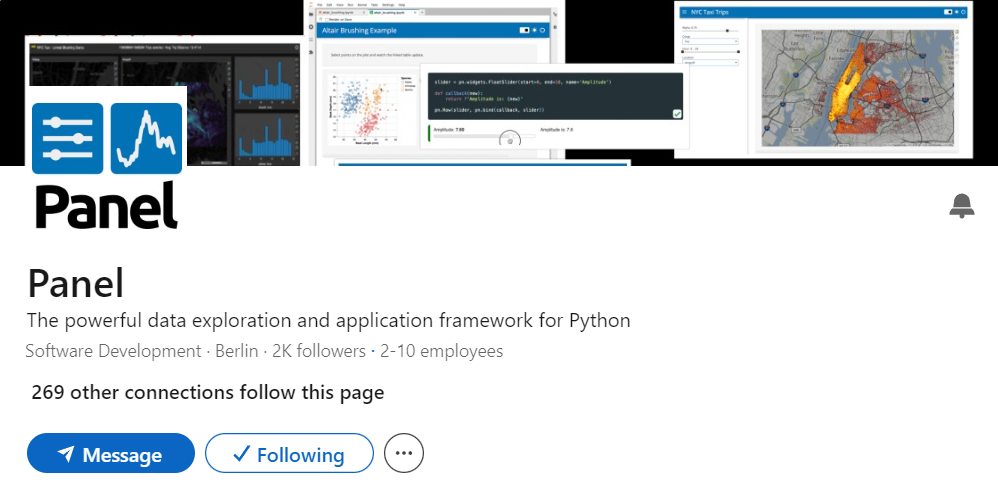998x500 pixels.
Task: Click the '2K followers' text
Action: click(319, 351)
